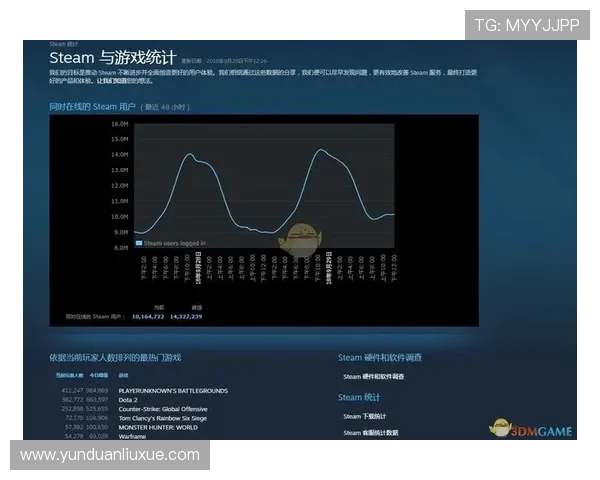Open PLAYERUNKNOWN'S BATTLEGROUNDS game link
The image size is (600, 480).
(x=173, y=391)
